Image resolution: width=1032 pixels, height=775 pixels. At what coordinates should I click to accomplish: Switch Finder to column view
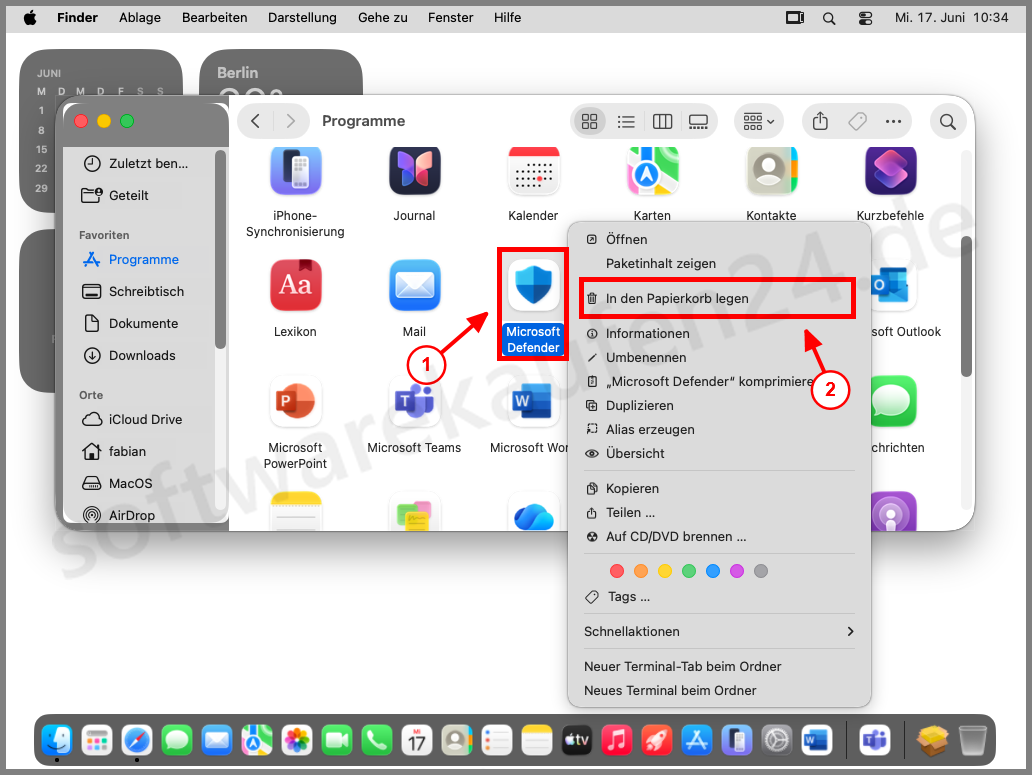tap(662, 121)
